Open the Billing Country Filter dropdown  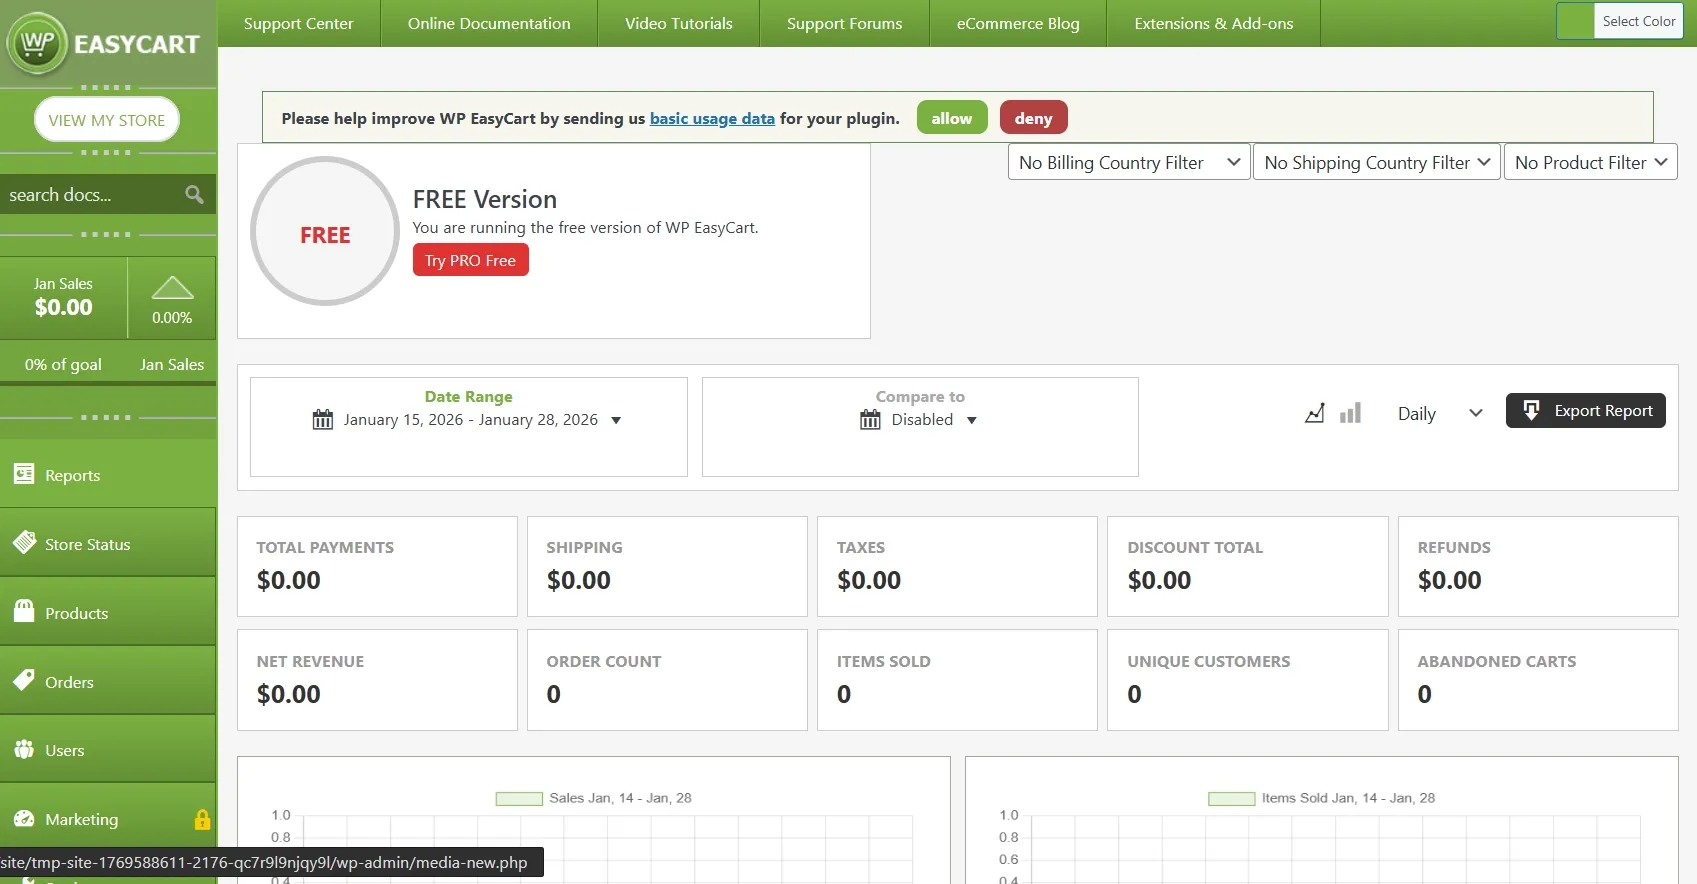[x=1129, y=162]
